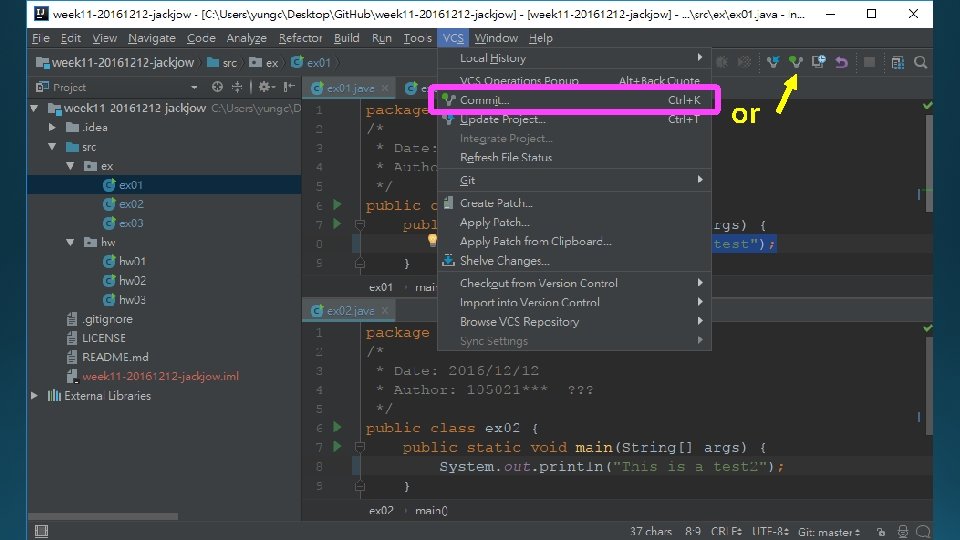Click the CRLF line separator status entry
Image resolution: width=960 pixels, height=540 pixels.
coord(727,531)
